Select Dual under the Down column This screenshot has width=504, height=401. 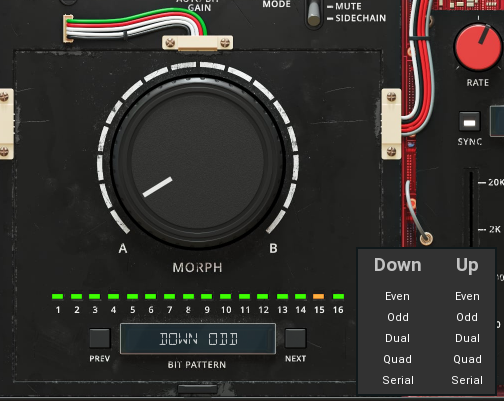click(x=397, y=338)
